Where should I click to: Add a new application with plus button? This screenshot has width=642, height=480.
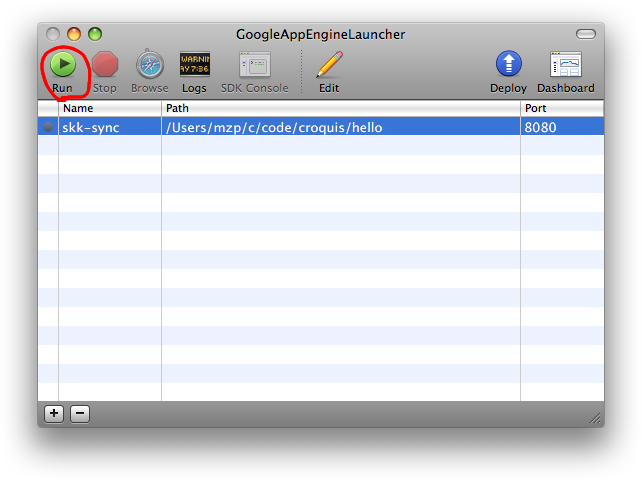click(x=54, y=414)
